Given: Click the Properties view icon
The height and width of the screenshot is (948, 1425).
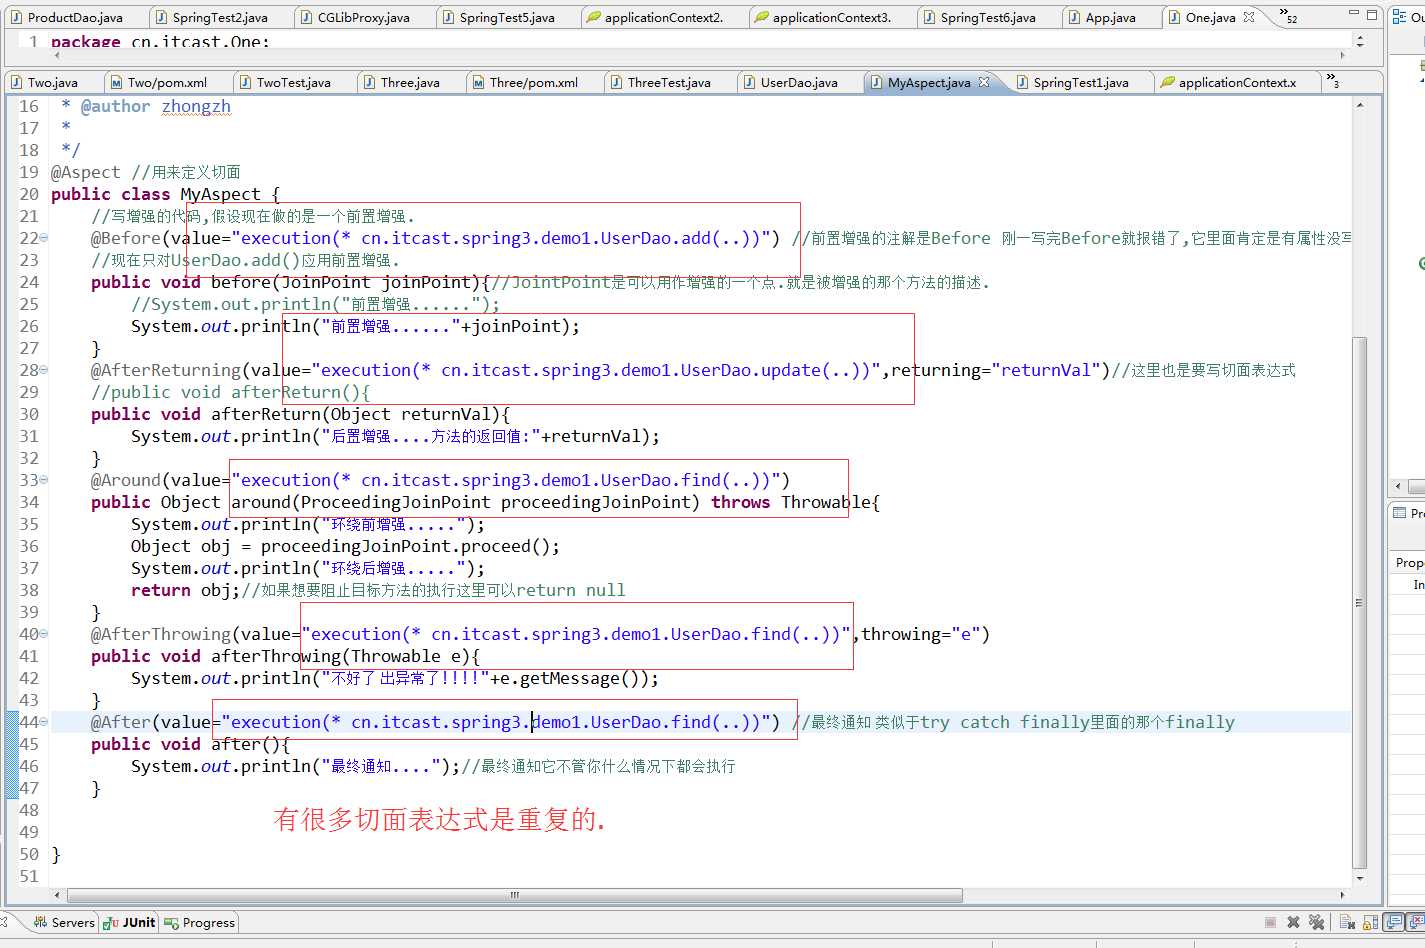Looking at the screenshot, I should pos(1400,513).
